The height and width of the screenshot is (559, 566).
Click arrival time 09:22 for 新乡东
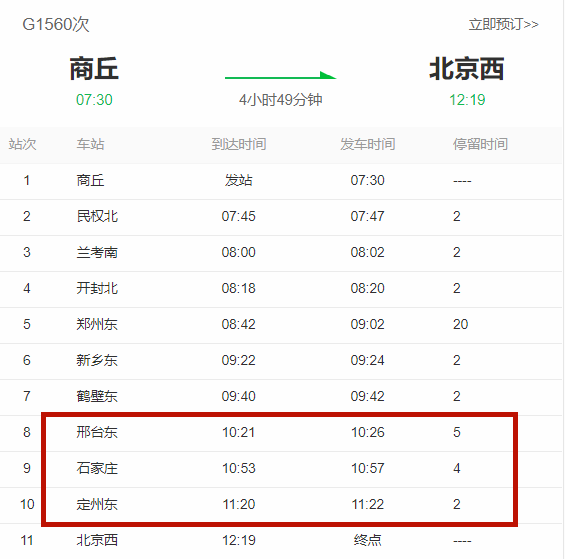tap(239, 360)
